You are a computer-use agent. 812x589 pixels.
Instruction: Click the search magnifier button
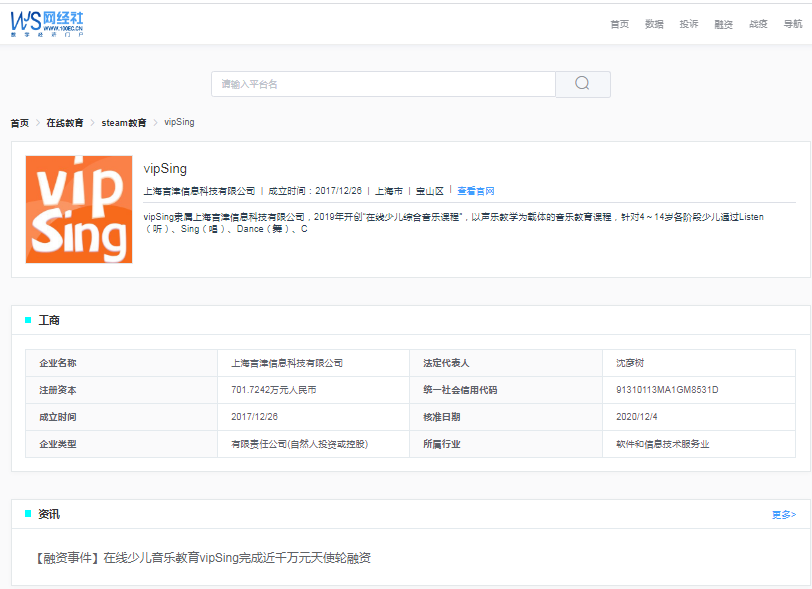pyautogui.click(x=583, y=84)
